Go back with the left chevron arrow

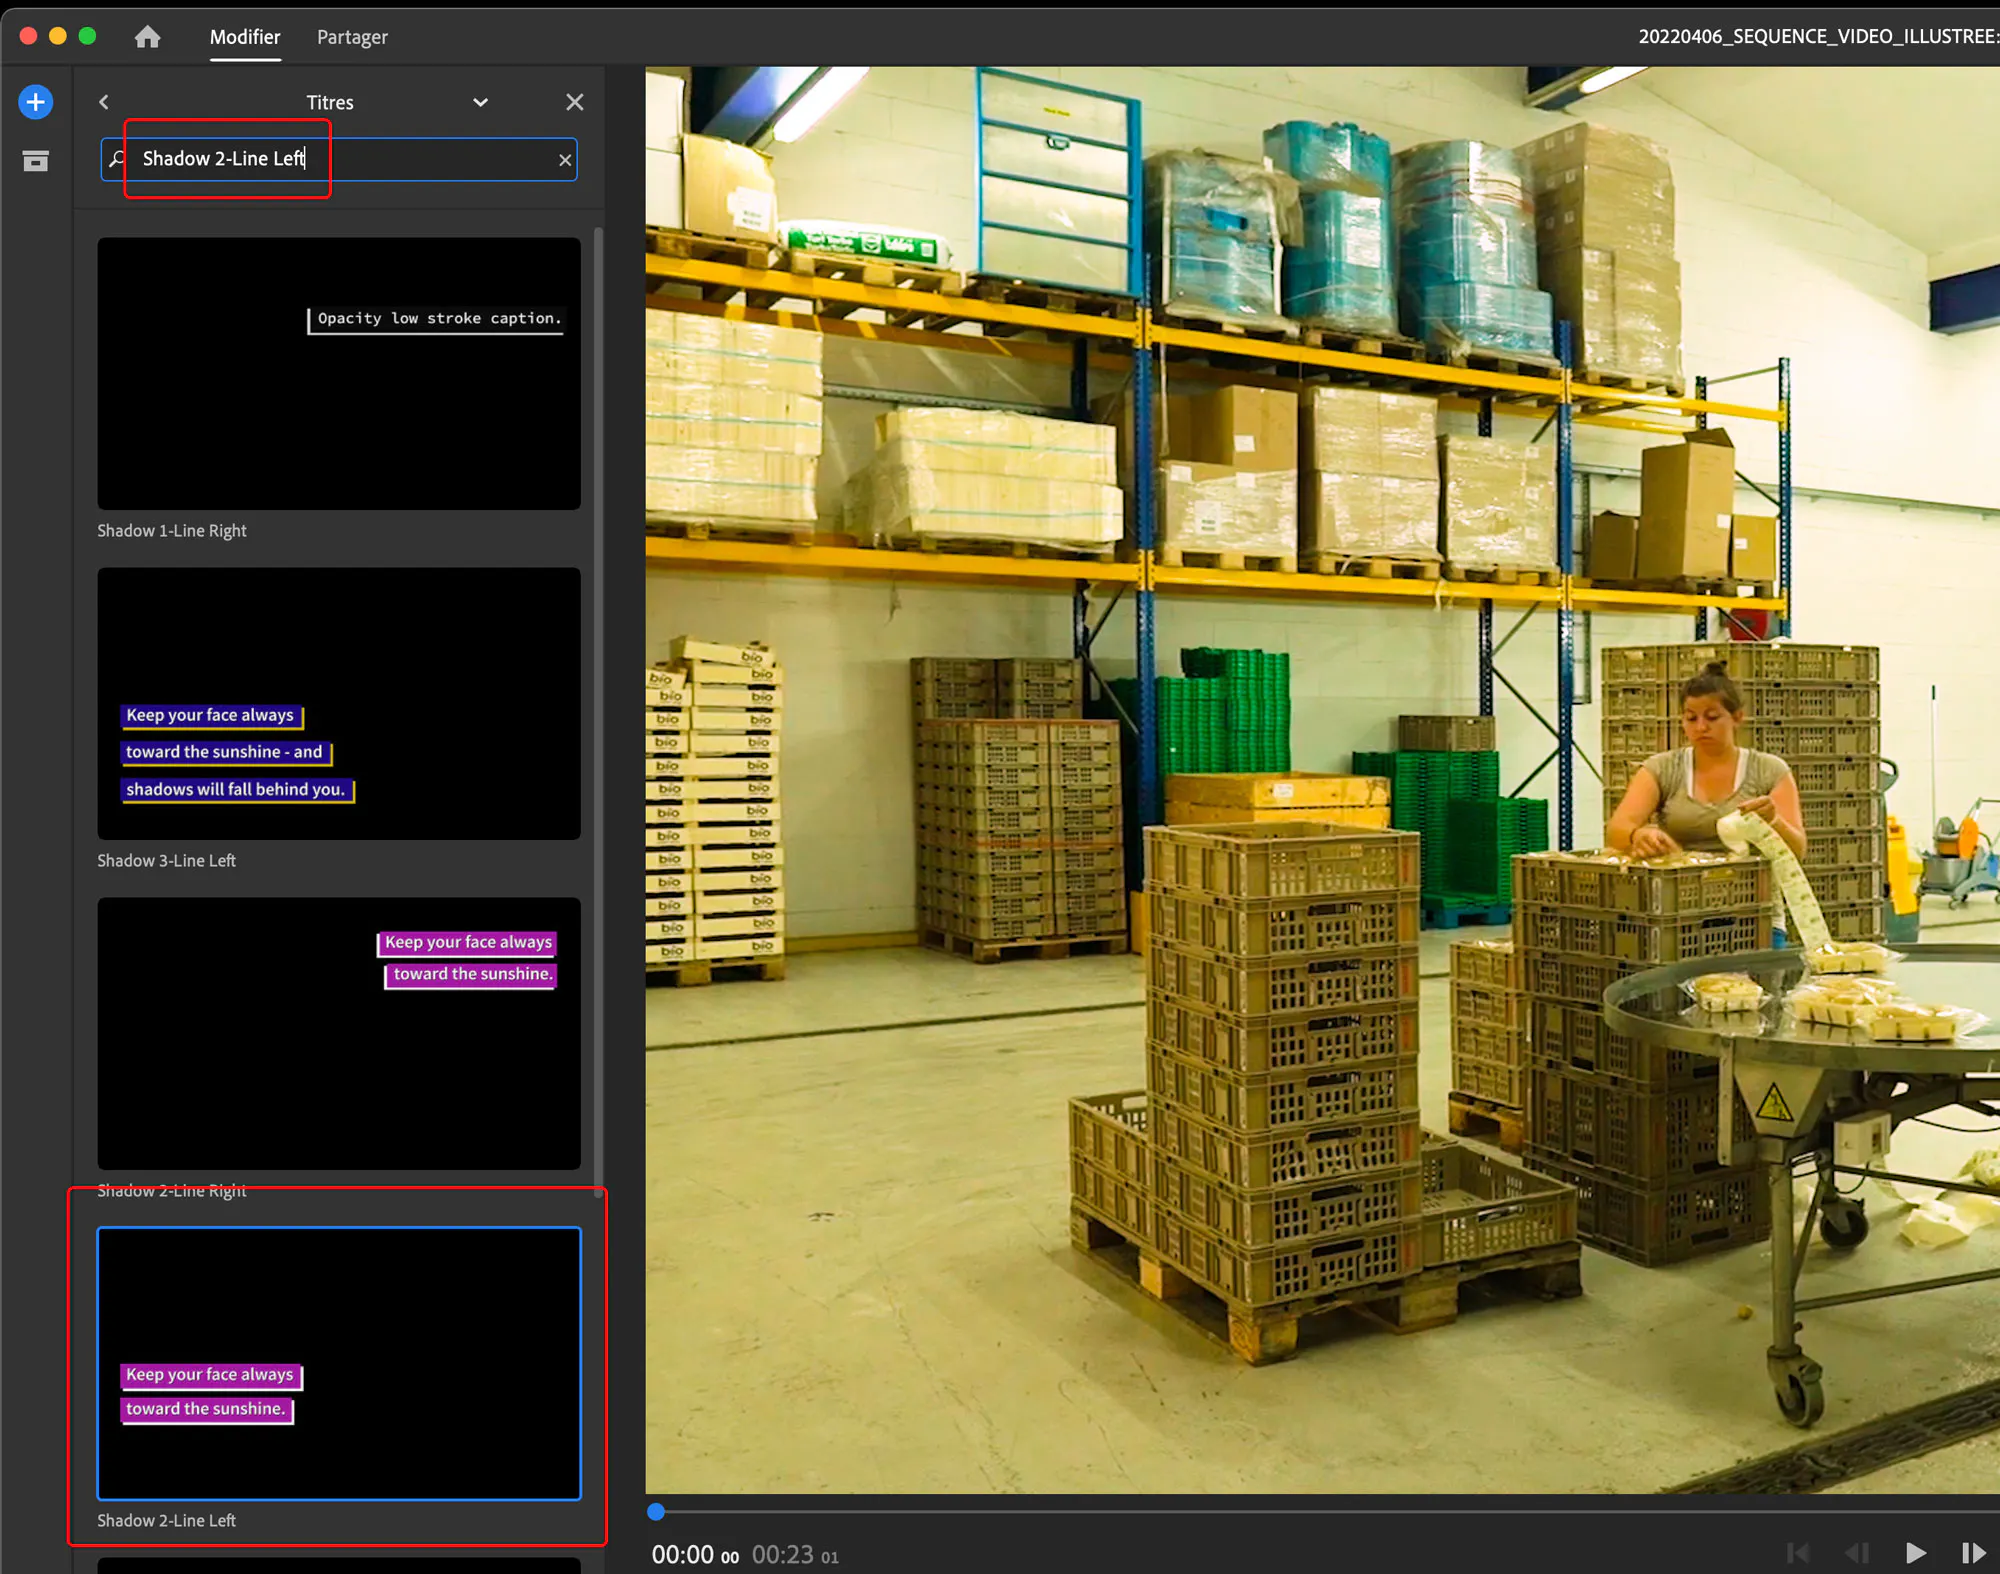pyautogui.click(x=104, y=102)
